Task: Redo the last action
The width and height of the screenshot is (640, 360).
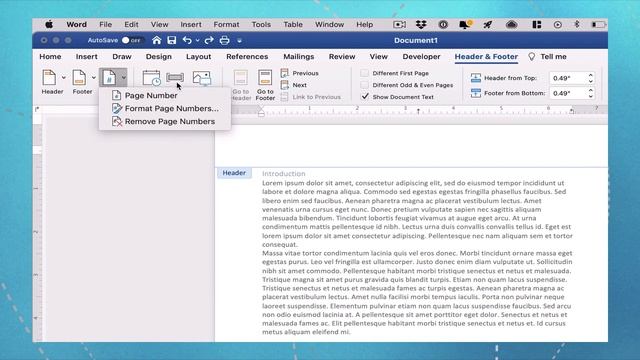Action: click(209, 40)
